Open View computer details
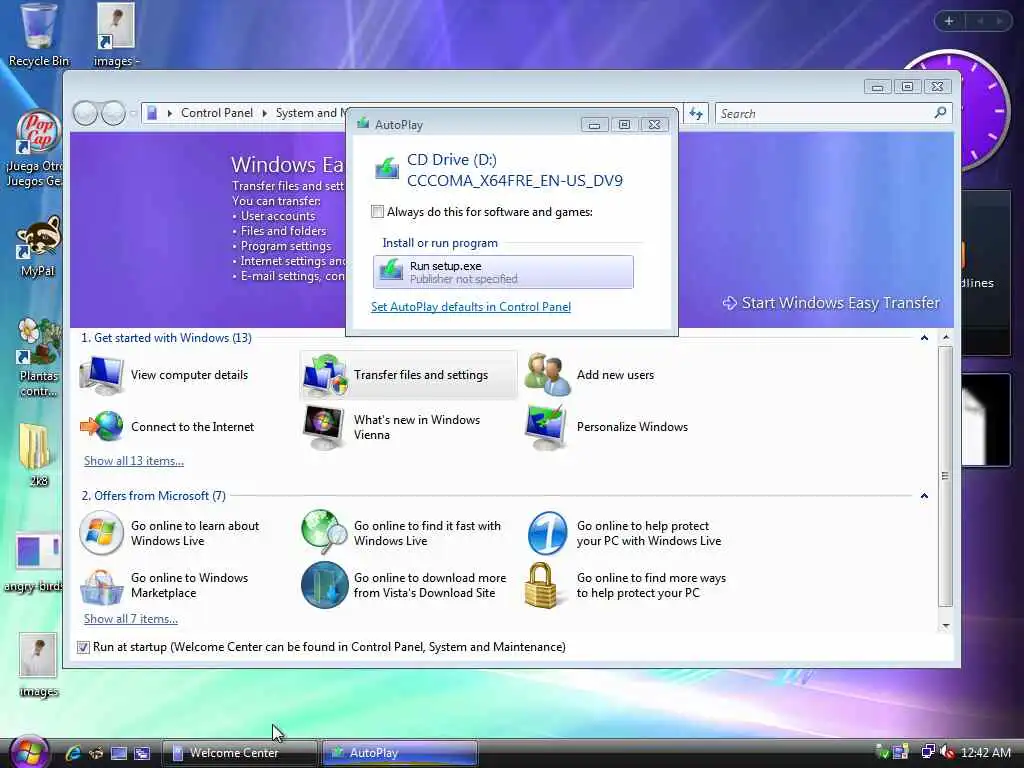This screenshot has height=768, width=1024. [165, 375]
